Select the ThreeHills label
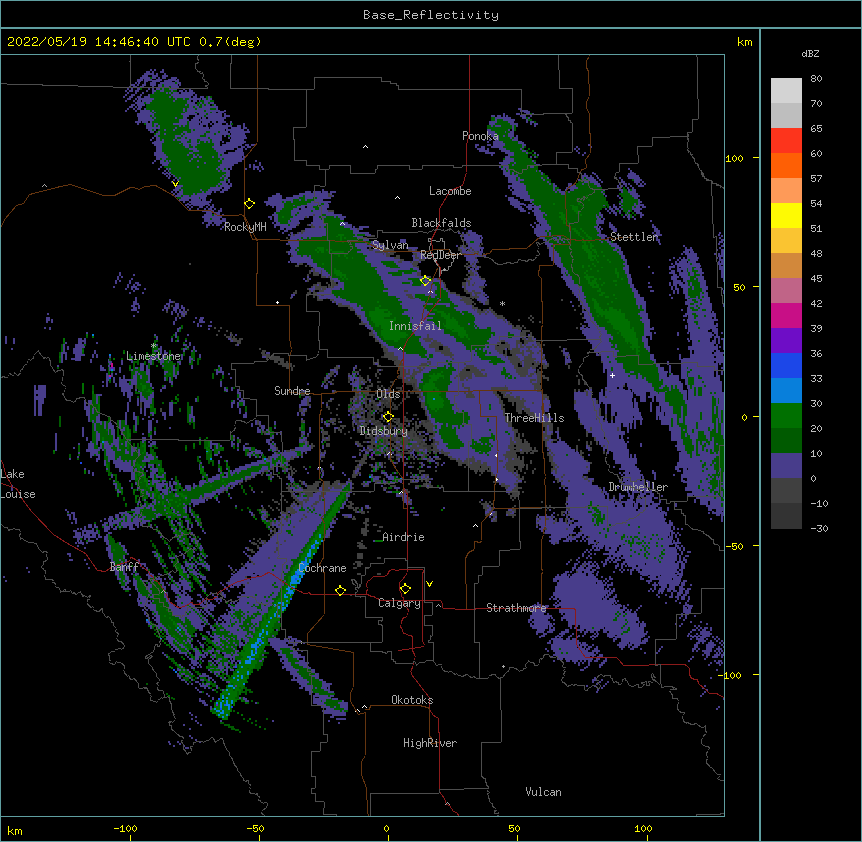This screenshot has width=862, height=842. coord(534,418)
